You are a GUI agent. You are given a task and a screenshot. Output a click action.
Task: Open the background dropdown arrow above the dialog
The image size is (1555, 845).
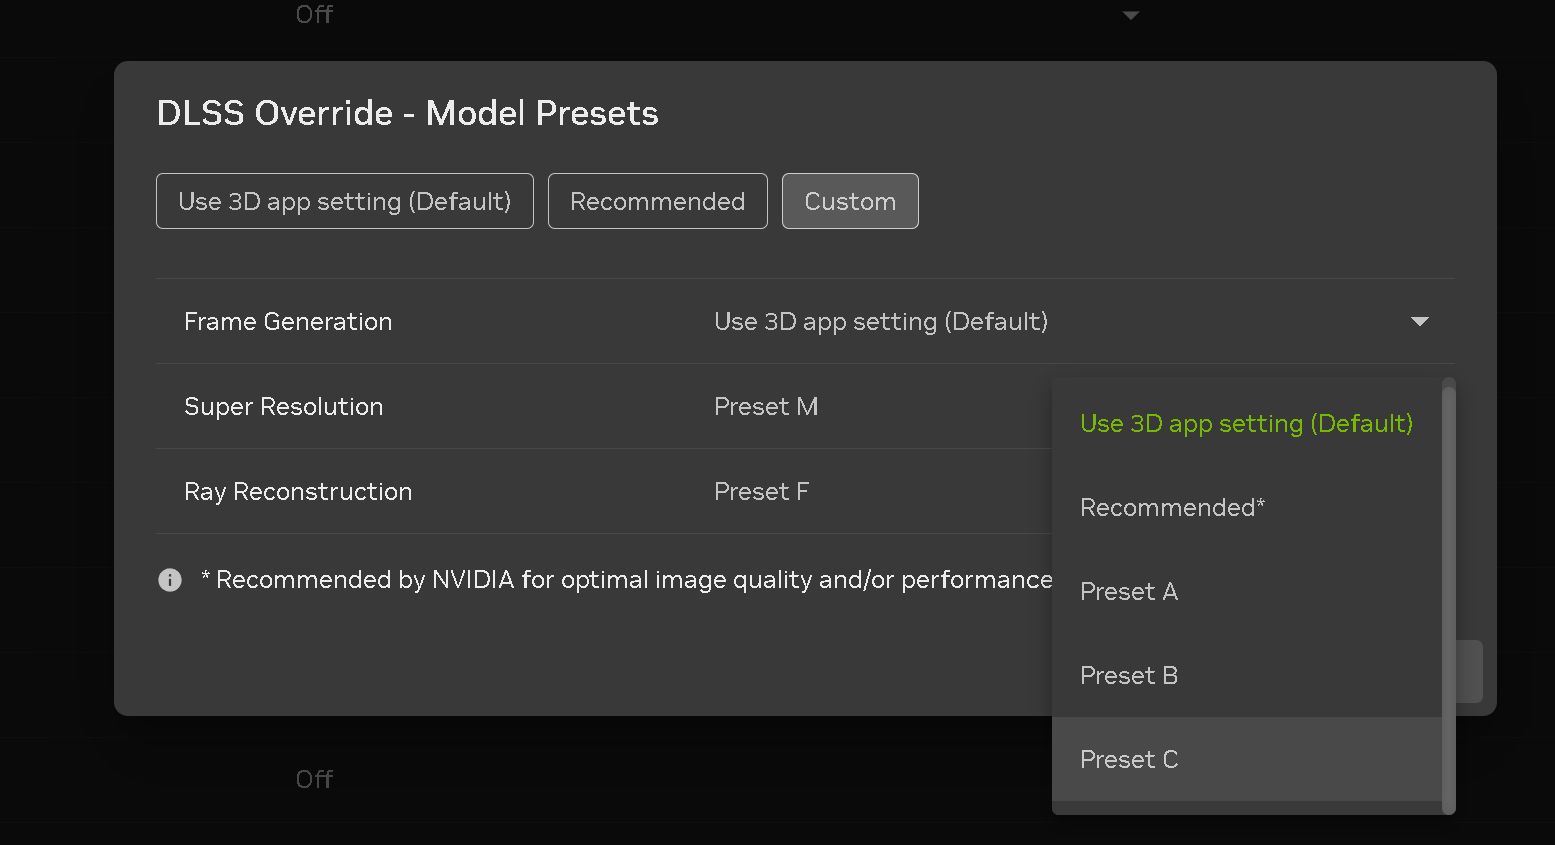[x=1131, y=15]
